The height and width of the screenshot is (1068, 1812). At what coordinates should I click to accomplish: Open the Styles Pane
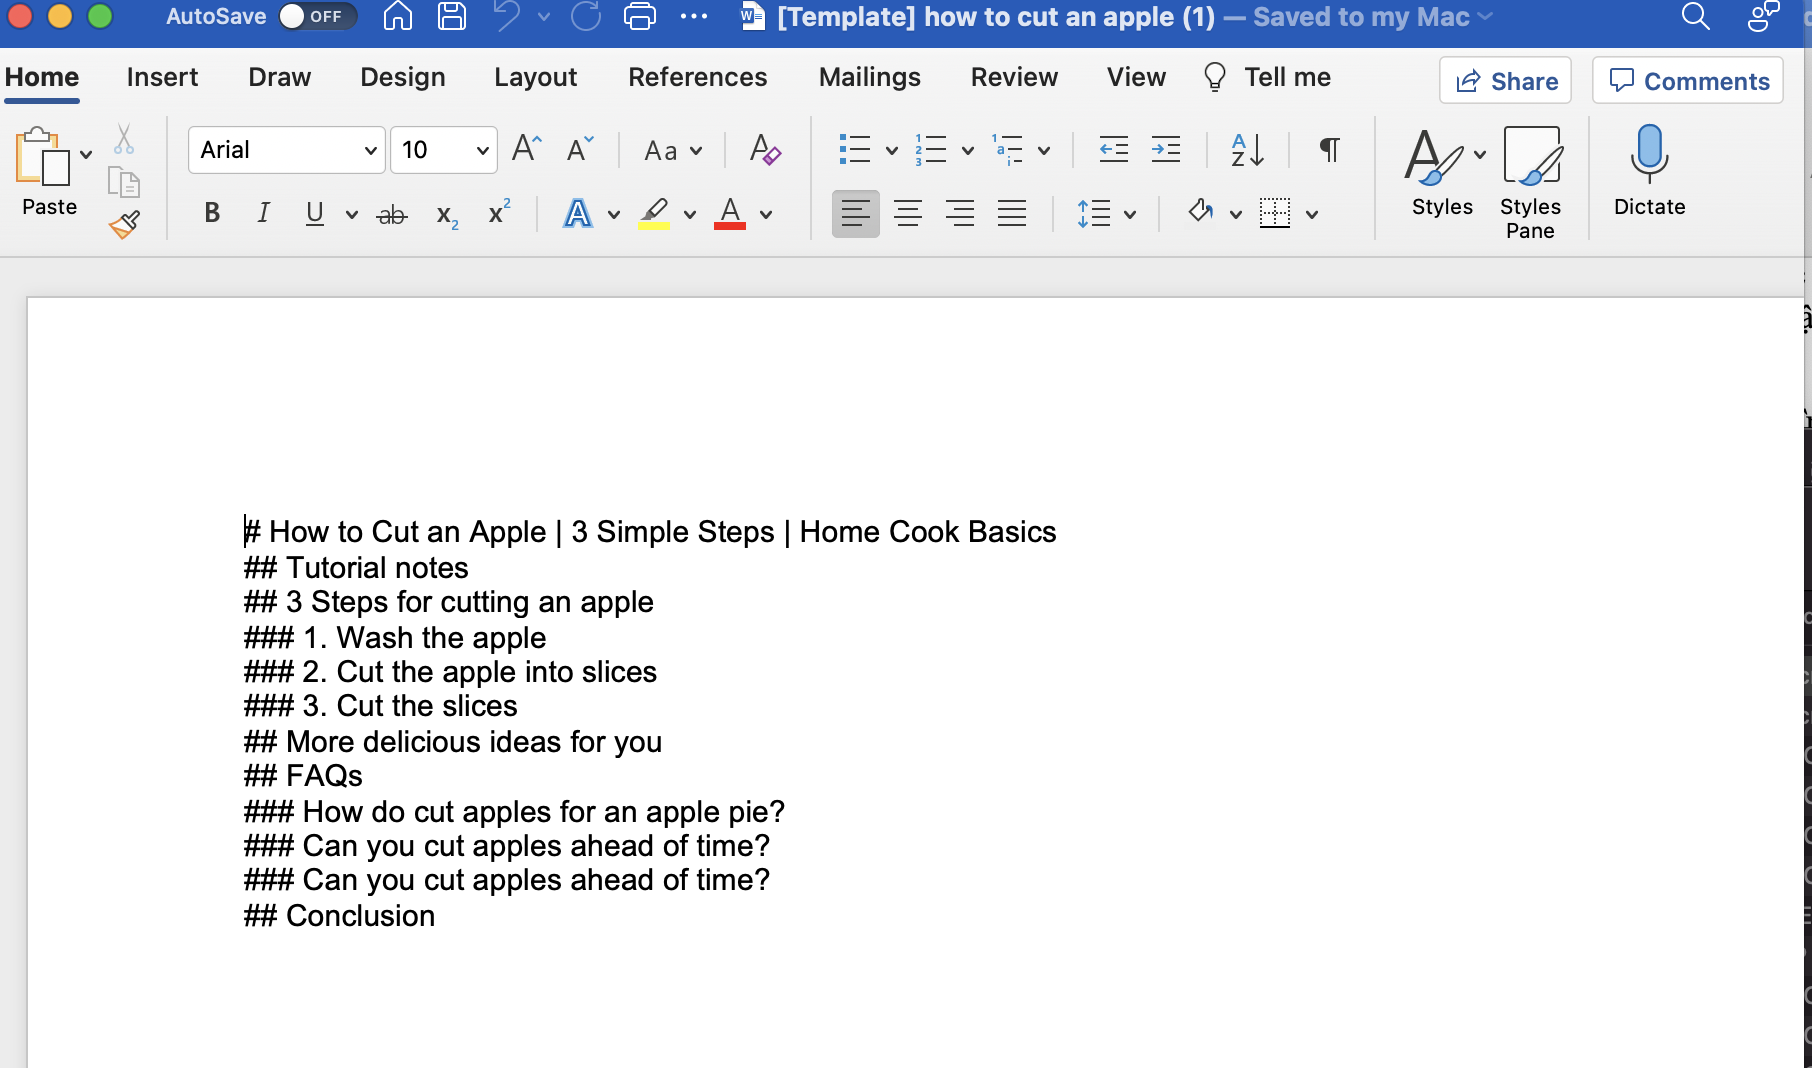1530,180
